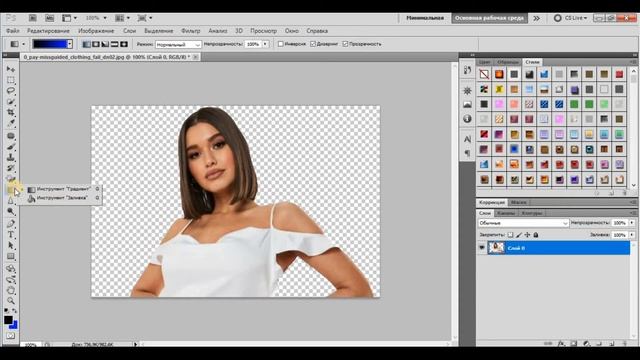
Task: Select the Pen tool
Action: pos(11,224)
